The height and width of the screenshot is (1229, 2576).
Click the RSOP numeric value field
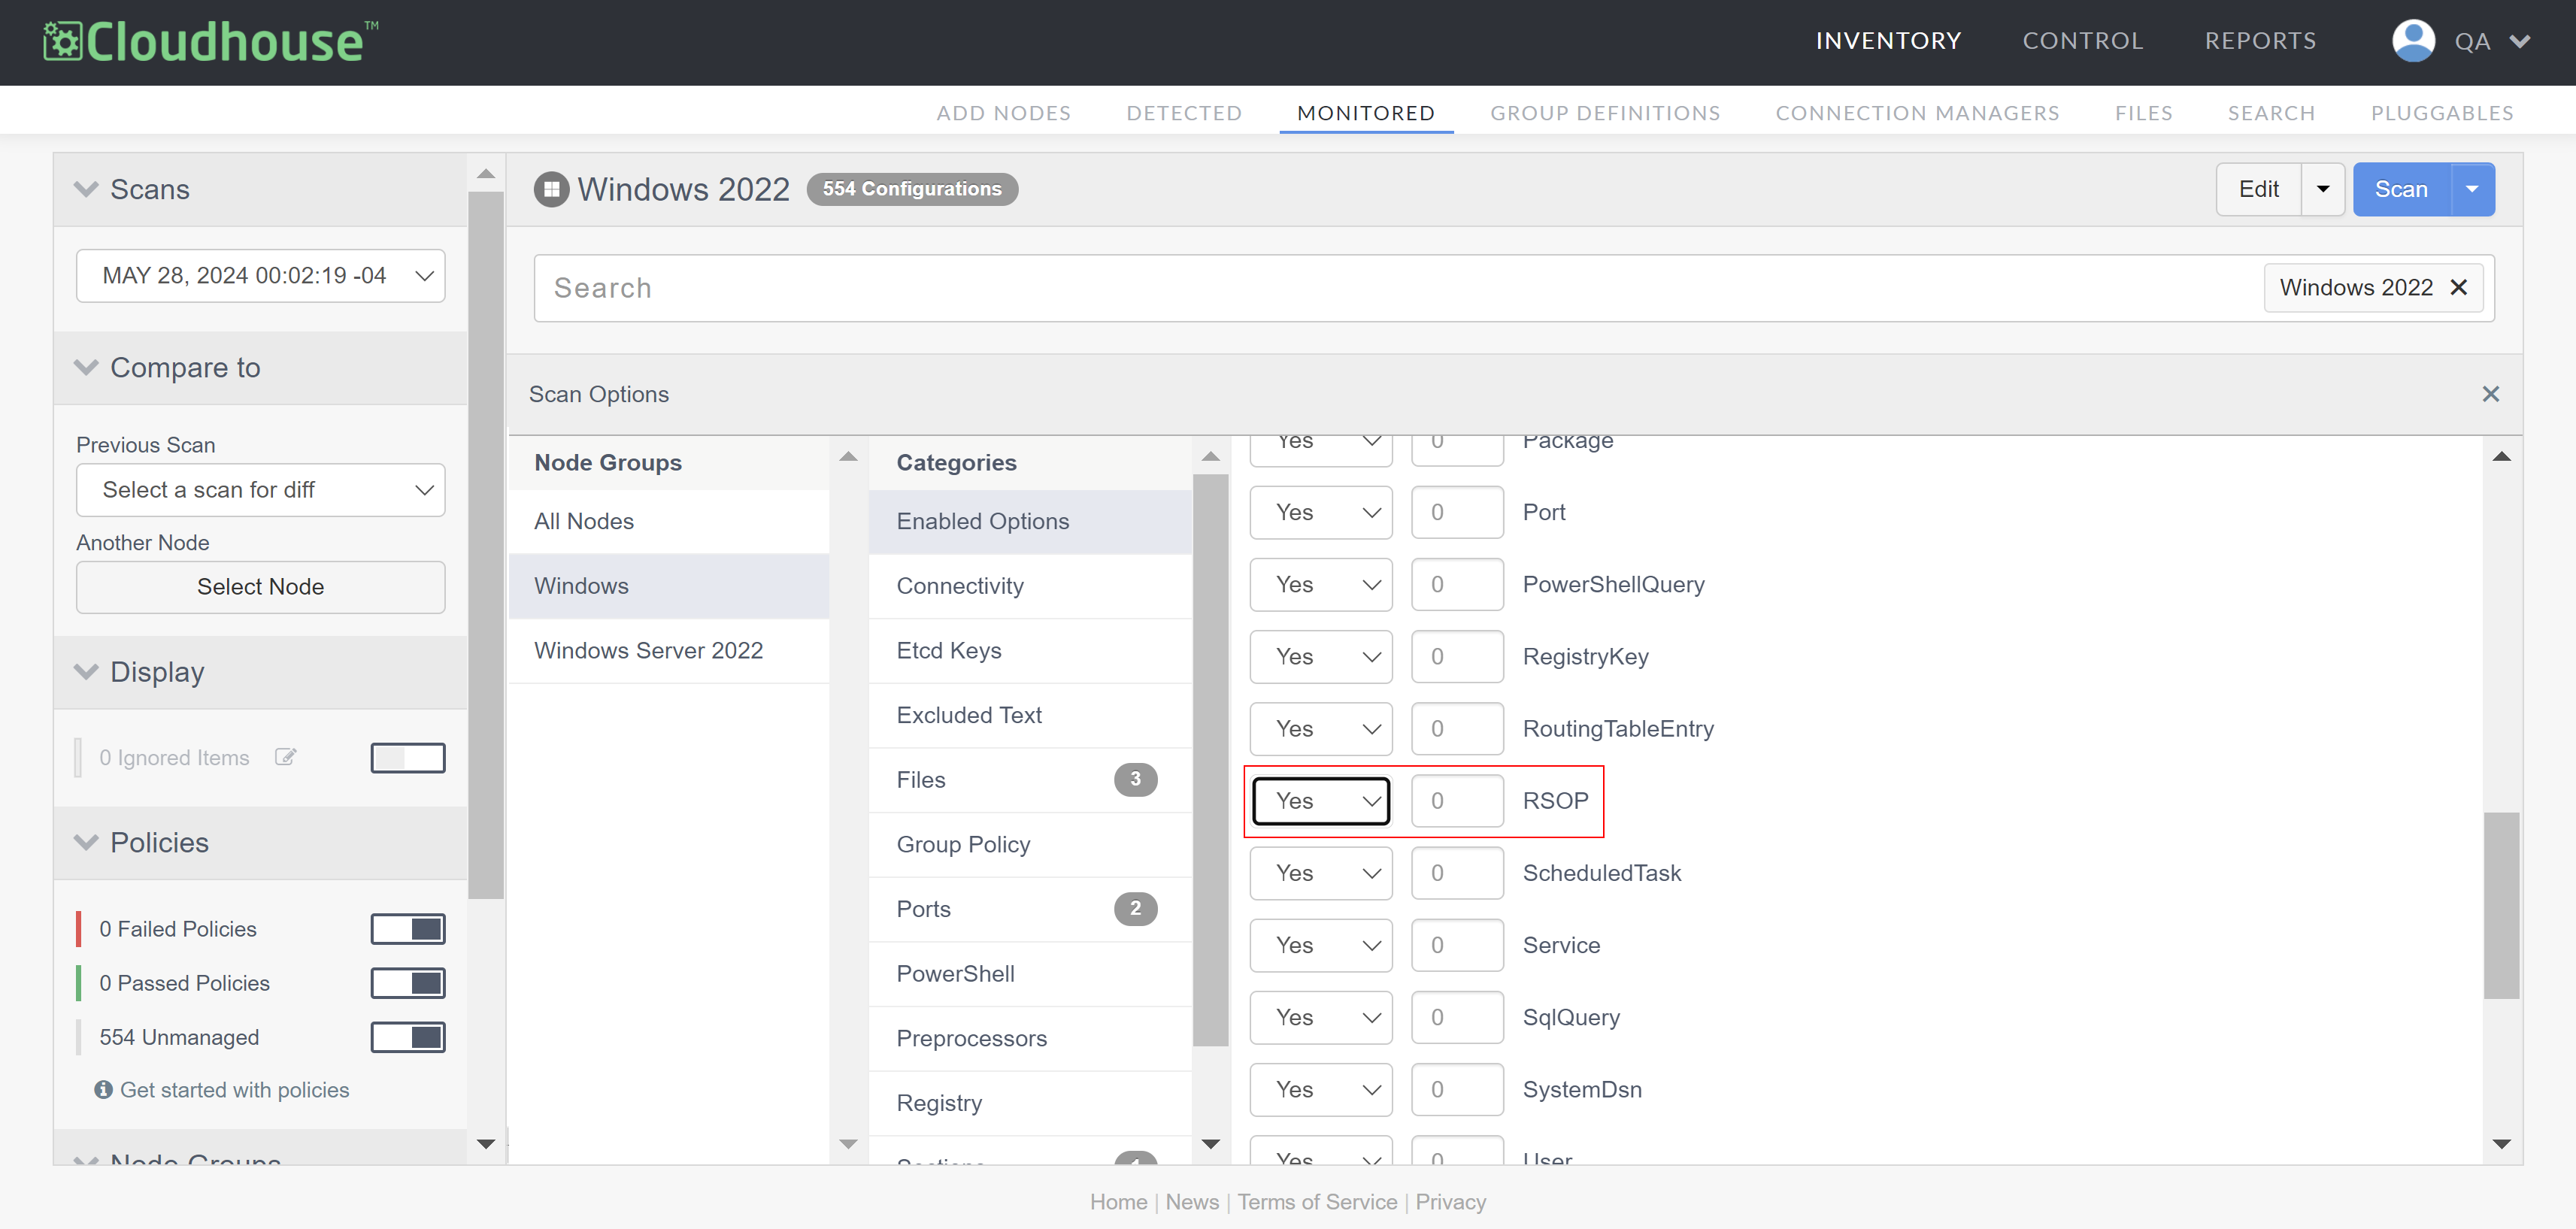(x=1457, y=801)
